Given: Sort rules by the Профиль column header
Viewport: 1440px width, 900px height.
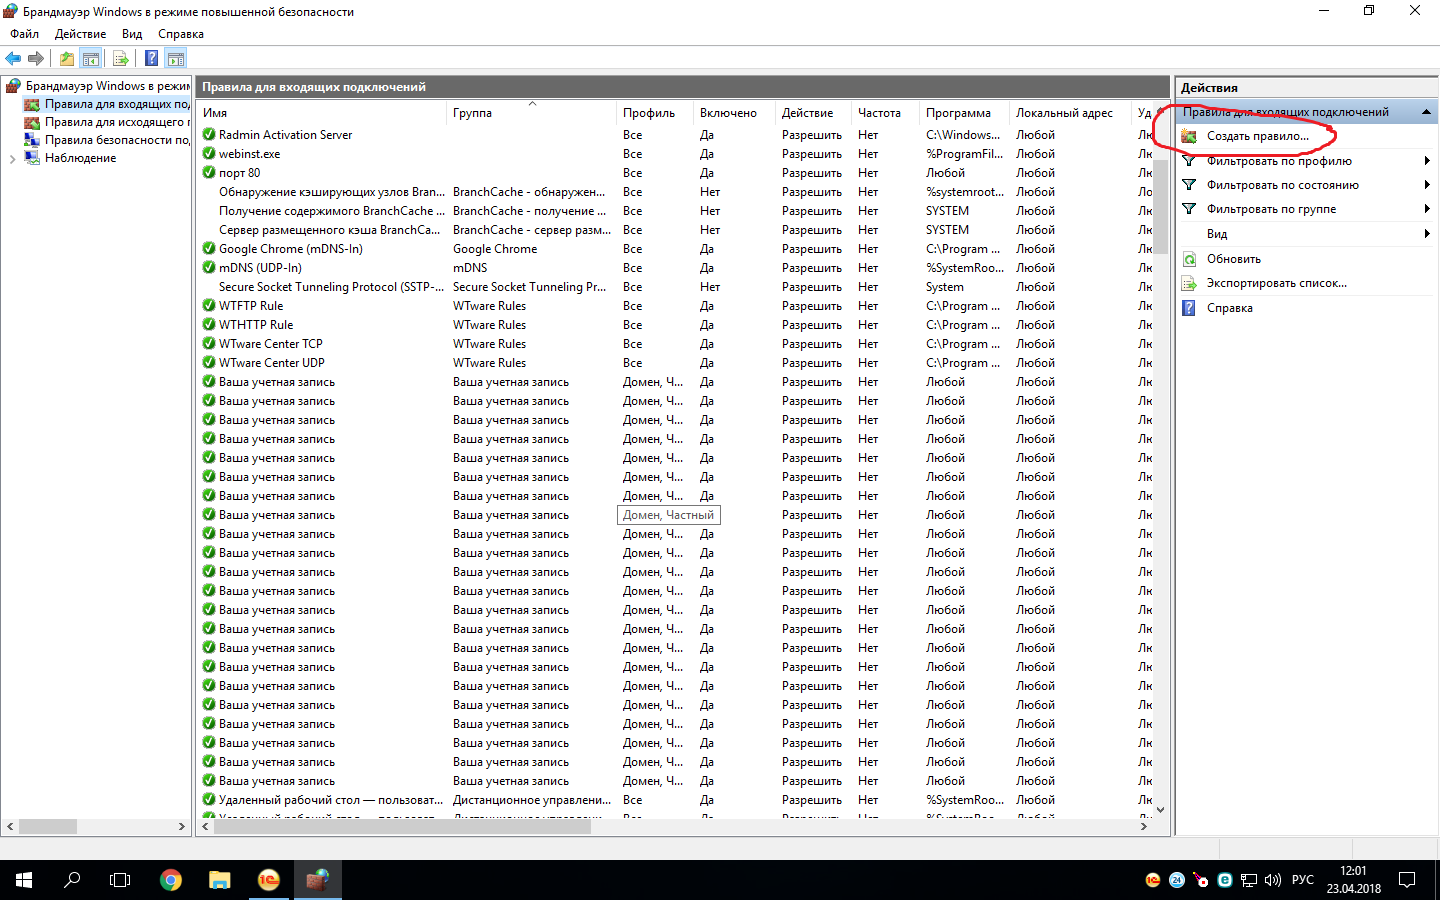Looking at the screenshot, I should point(655,113).
